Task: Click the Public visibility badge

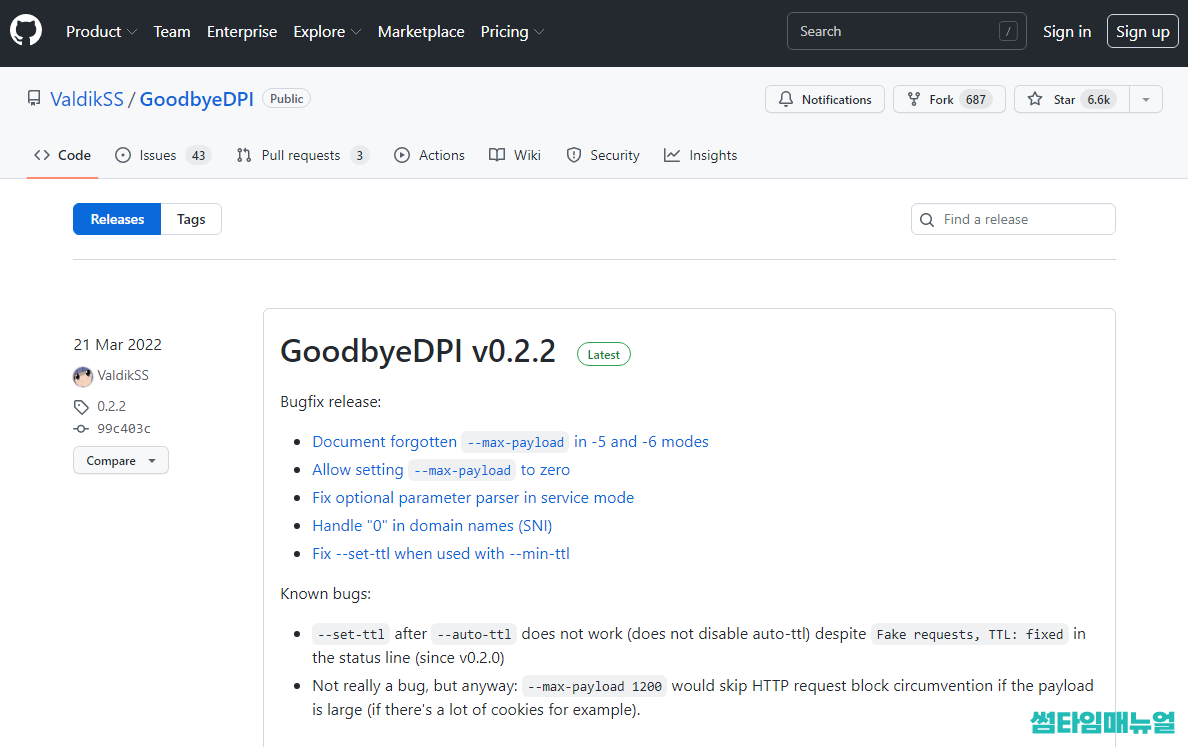Action: click(x=286, y=98)
